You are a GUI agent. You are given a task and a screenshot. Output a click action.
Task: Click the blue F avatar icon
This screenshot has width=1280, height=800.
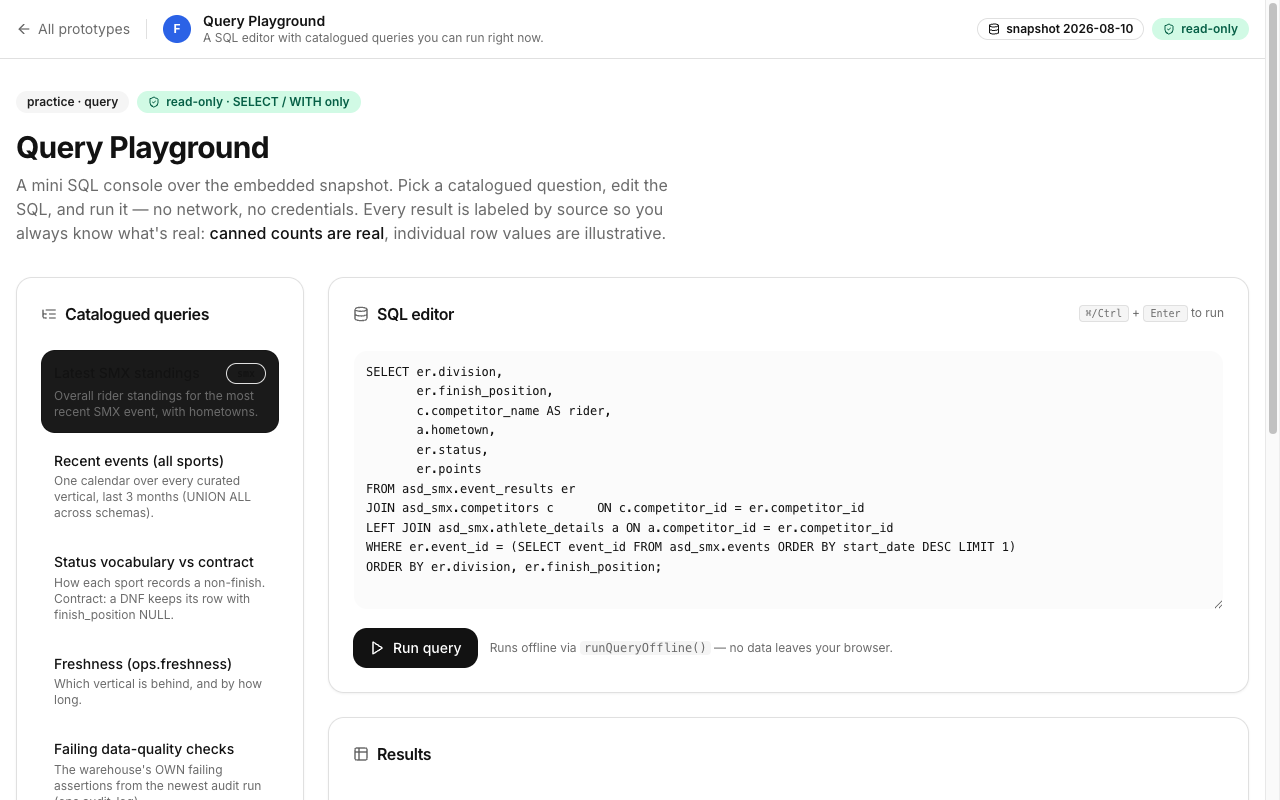pos(177,29)
